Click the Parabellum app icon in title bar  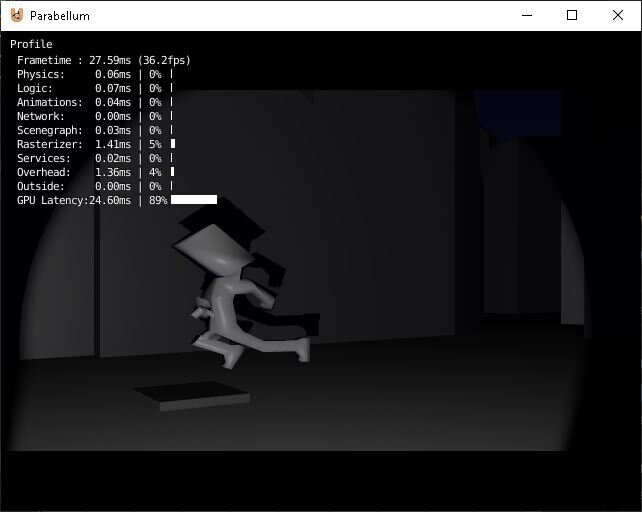17,15
